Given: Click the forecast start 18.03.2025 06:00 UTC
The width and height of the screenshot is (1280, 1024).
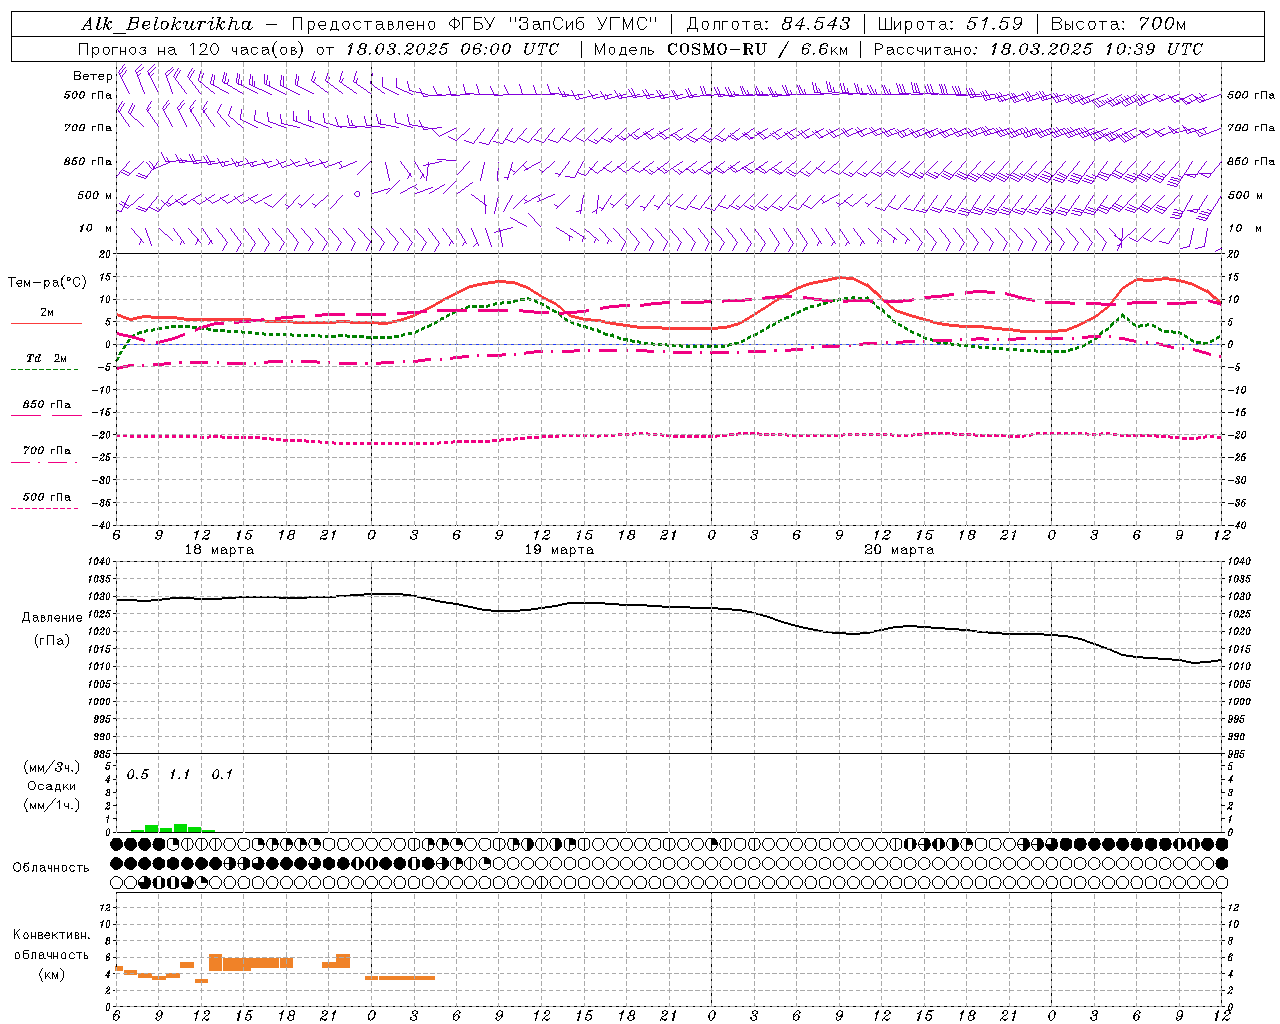Looking at the screenshot, I should 452,49.
